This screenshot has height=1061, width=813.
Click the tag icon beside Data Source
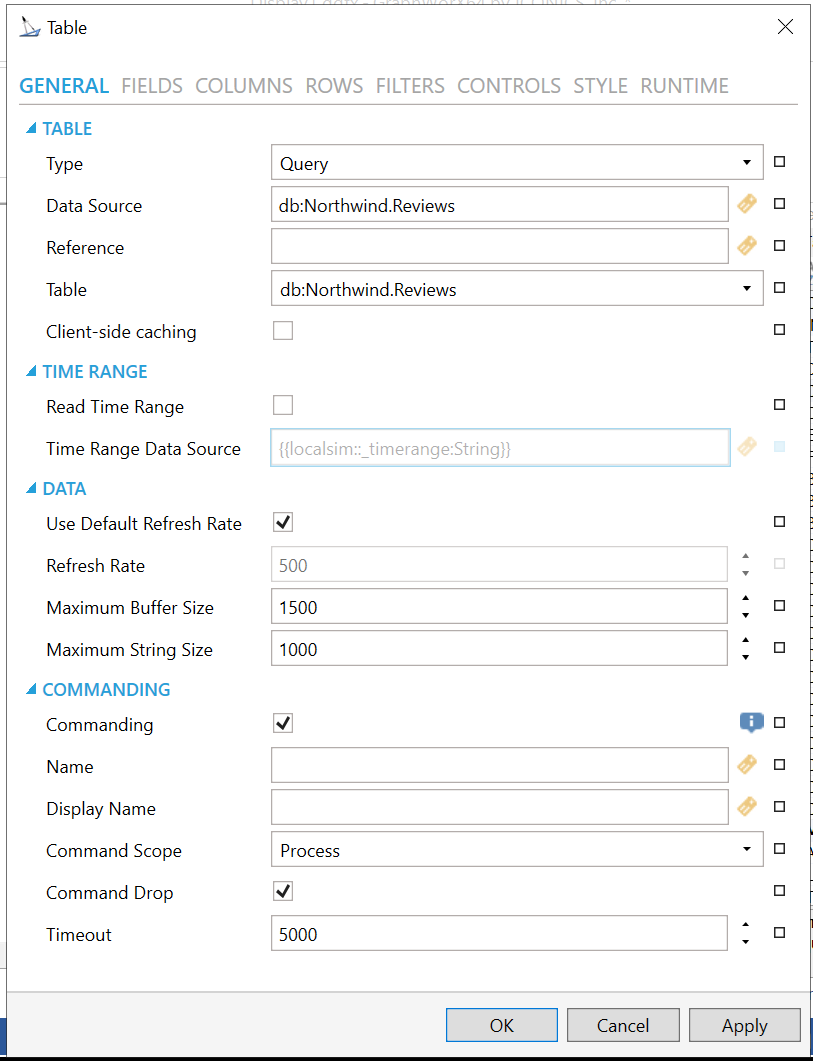(x=747, y=204)
